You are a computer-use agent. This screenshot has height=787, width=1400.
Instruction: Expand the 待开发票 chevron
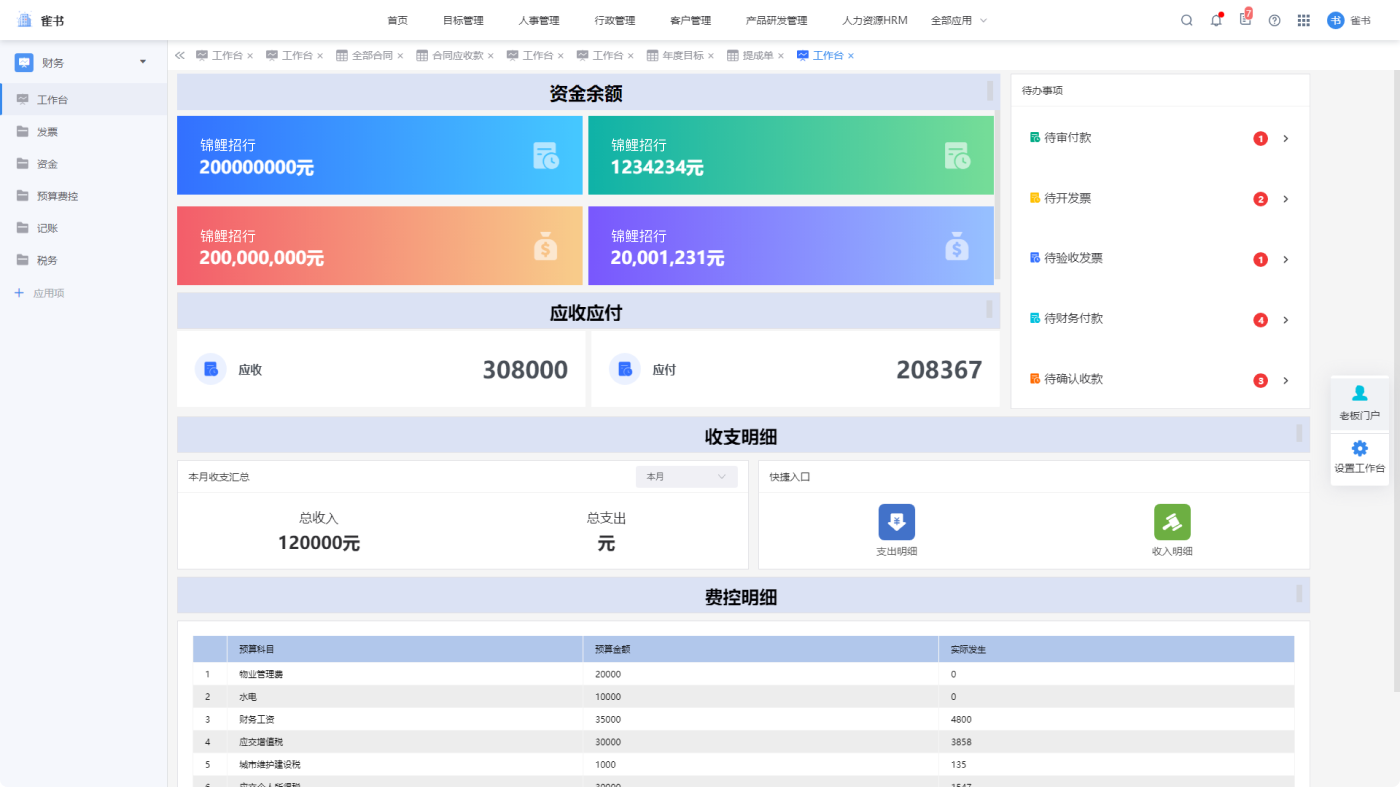point(1285,199)
